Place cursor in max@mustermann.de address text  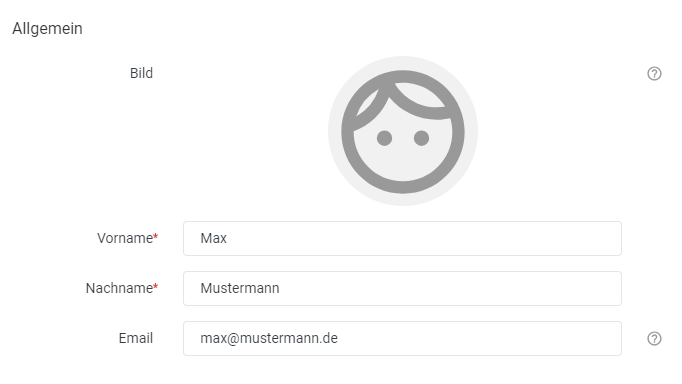[269, 338]
